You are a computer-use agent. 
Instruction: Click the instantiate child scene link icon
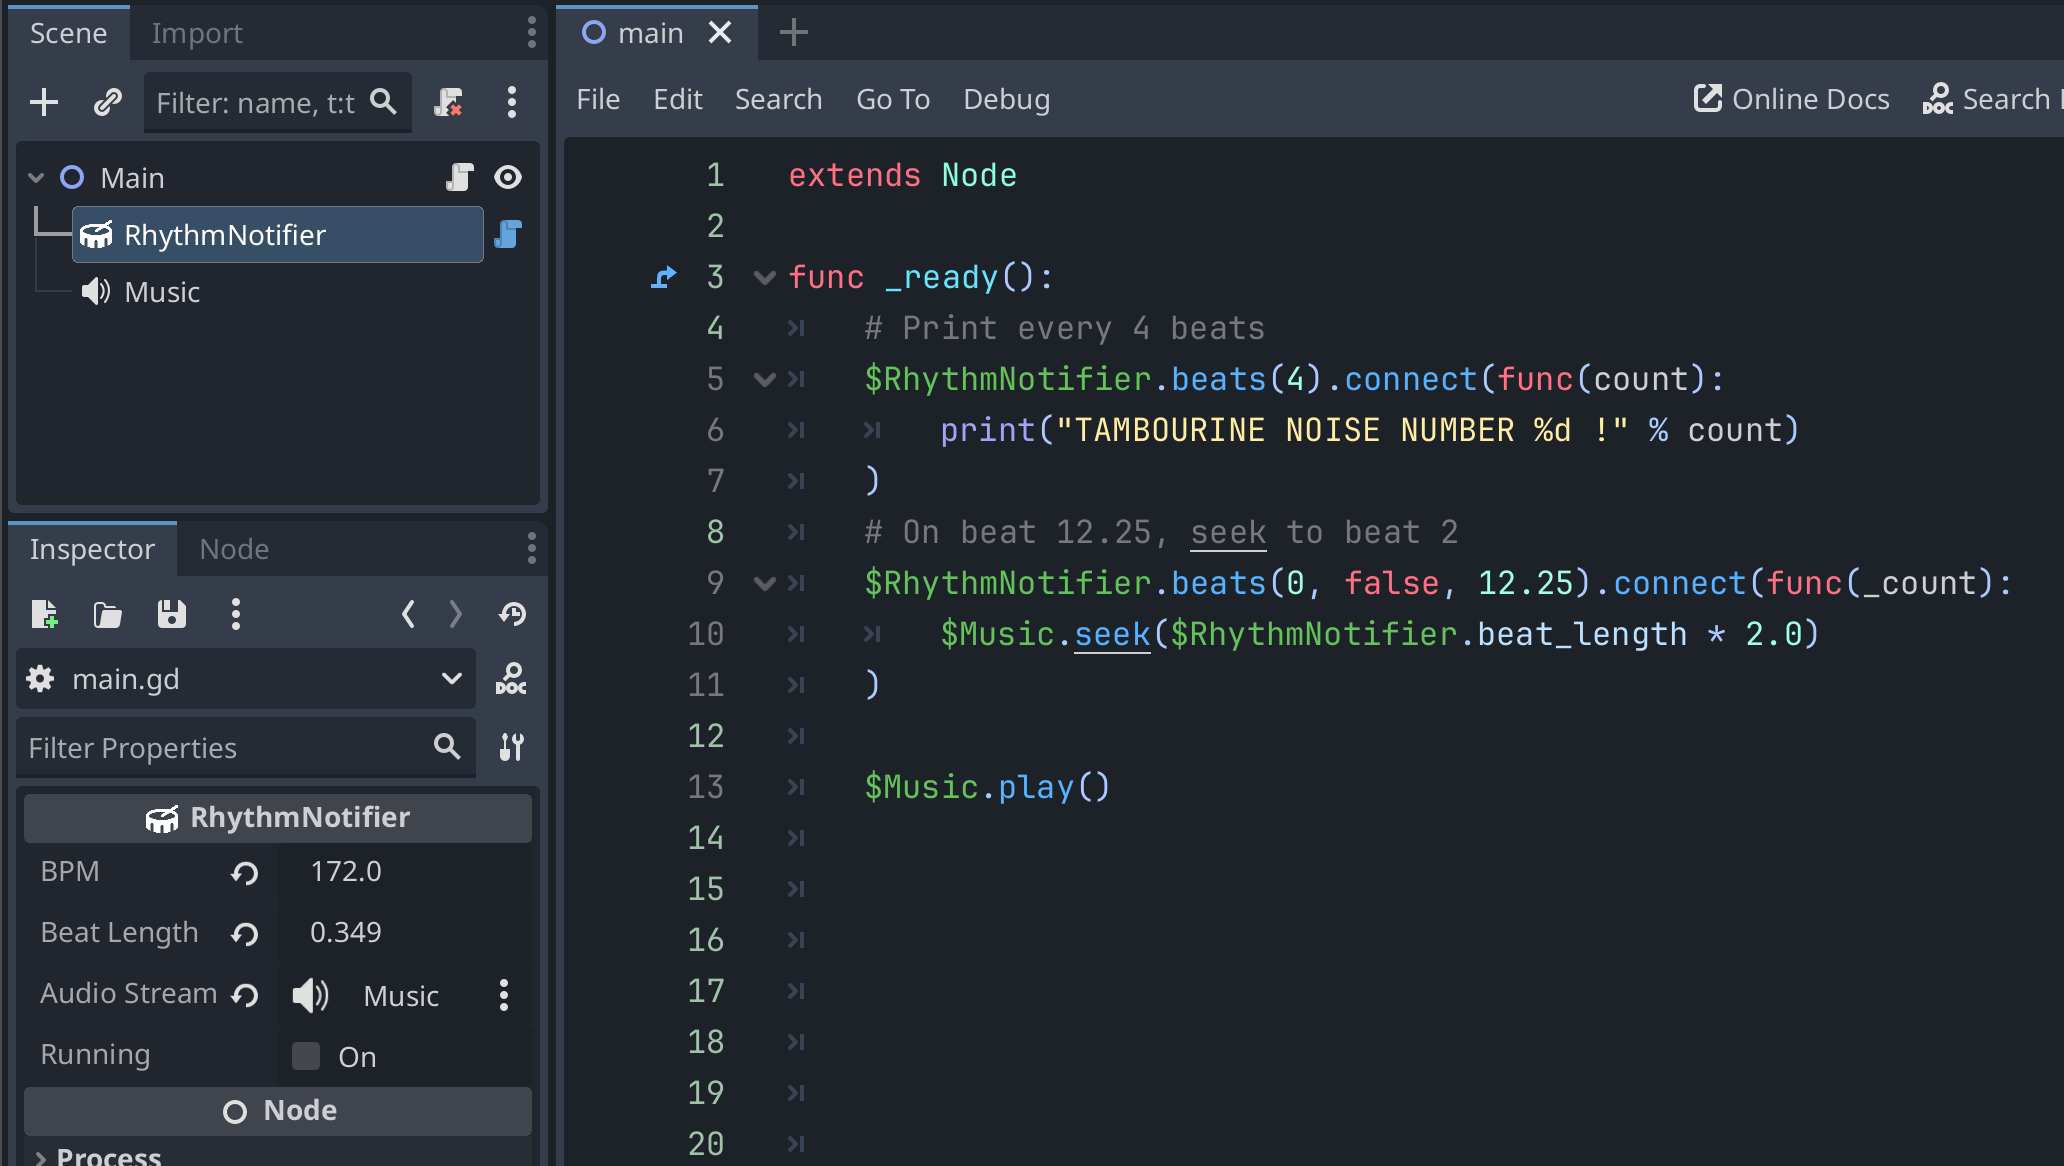coord(107,102)
